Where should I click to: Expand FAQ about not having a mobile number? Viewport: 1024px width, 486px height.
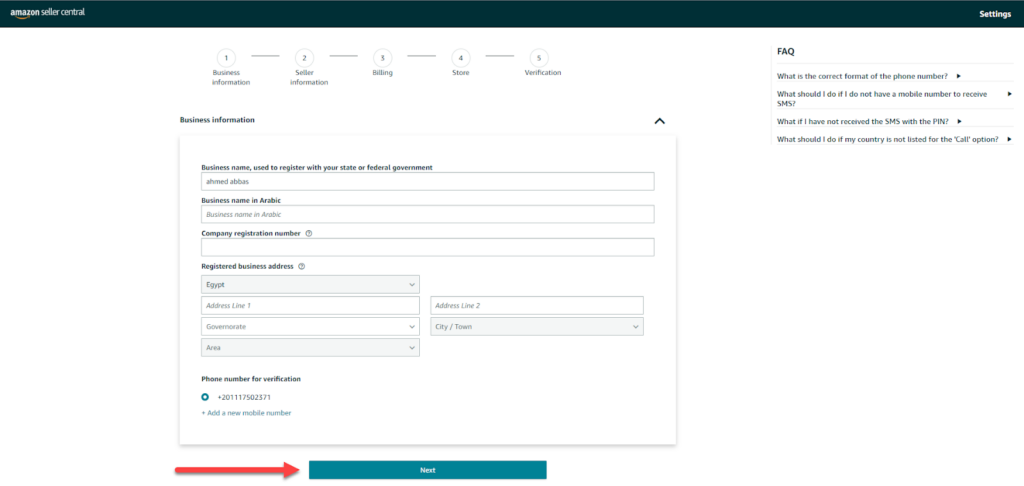click(x=894, y=99)
